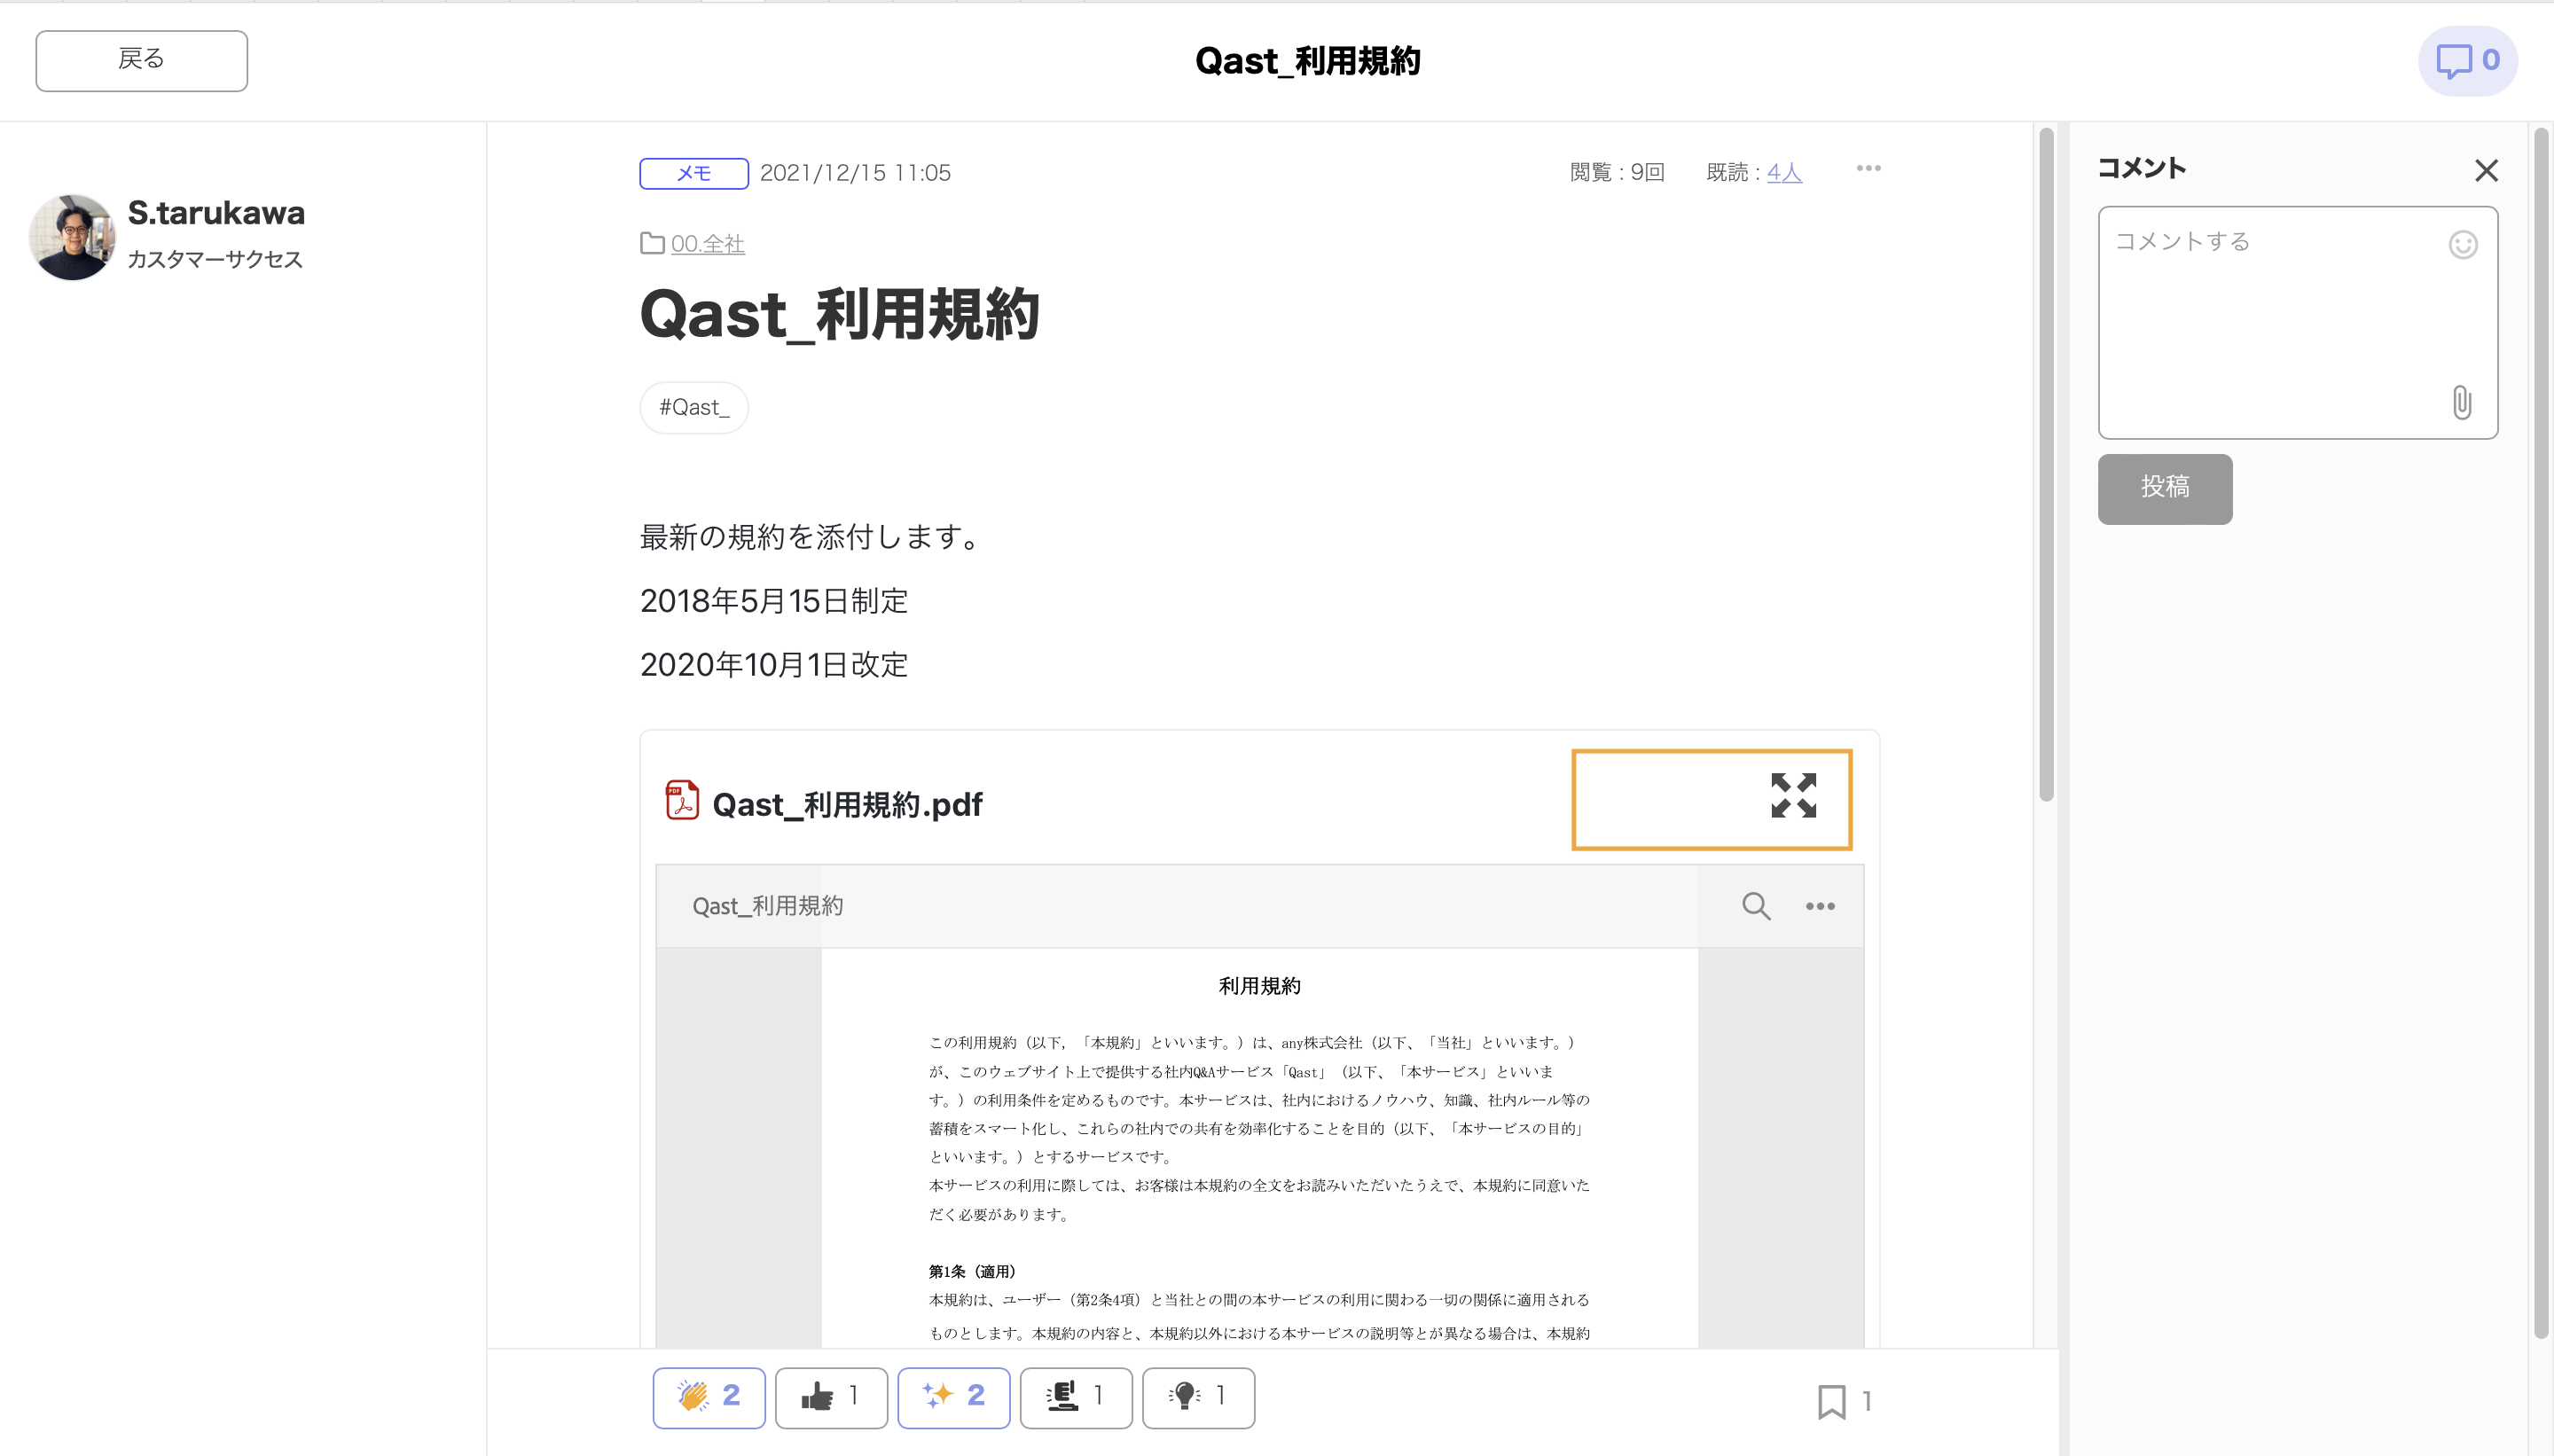
Task: Open the post options three-dot menu
Action: pos(1868,168)
